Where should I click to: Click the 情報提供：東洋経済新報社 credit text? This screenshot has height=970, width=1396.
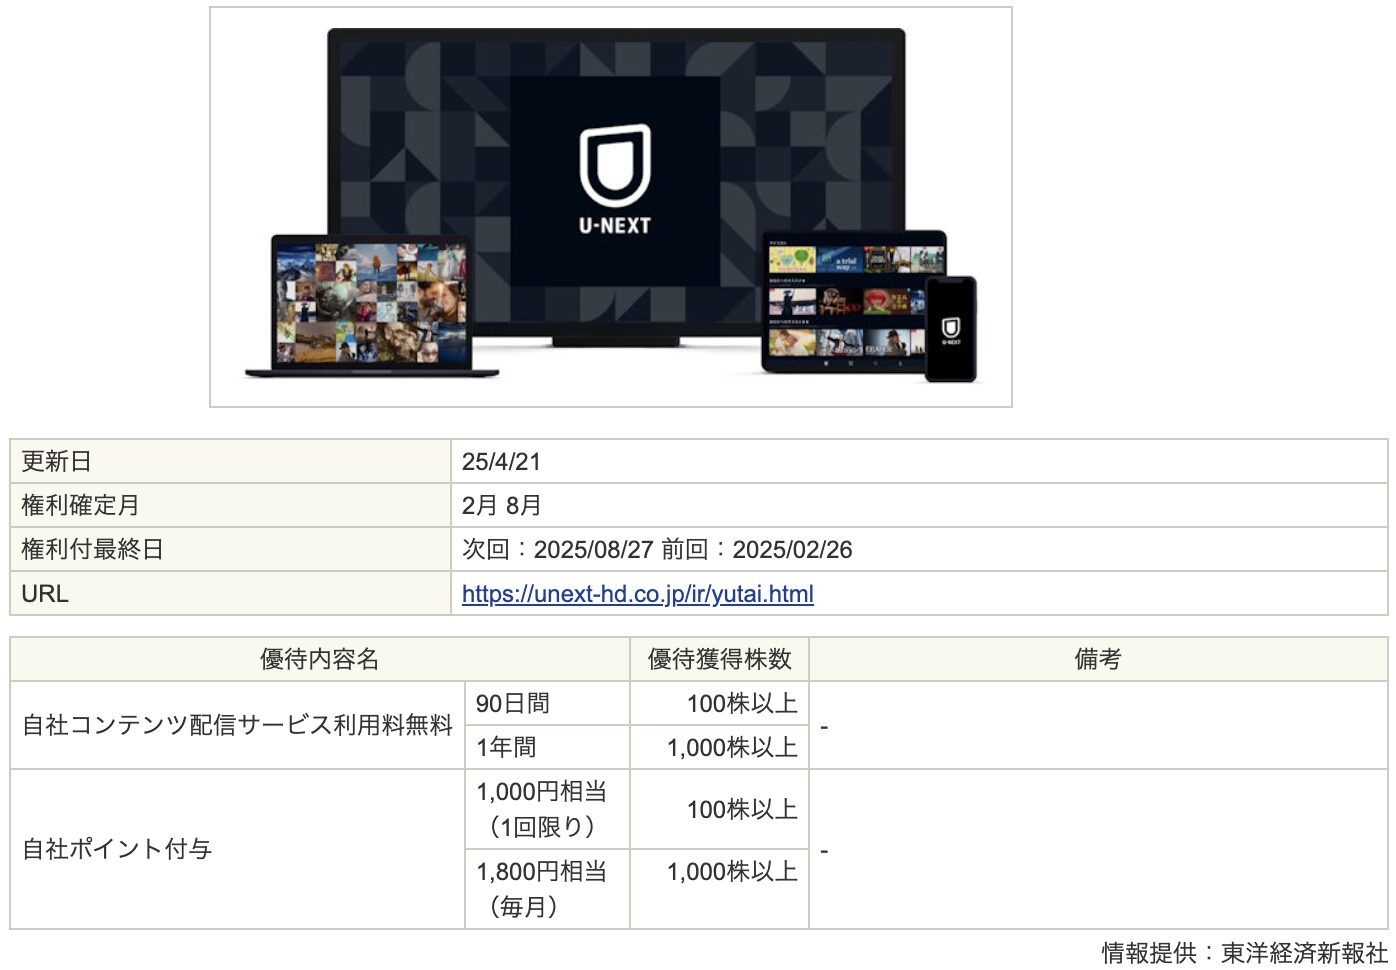click(x=1244, y=952)
